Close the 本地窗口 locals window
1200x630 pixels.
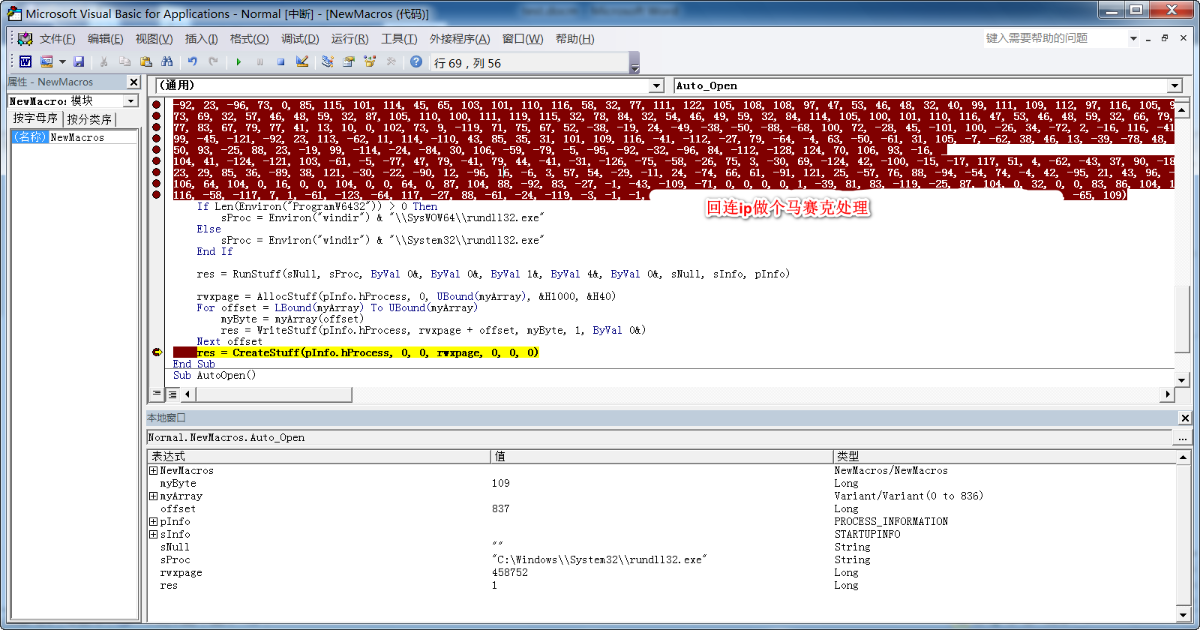coord(1185,418)
